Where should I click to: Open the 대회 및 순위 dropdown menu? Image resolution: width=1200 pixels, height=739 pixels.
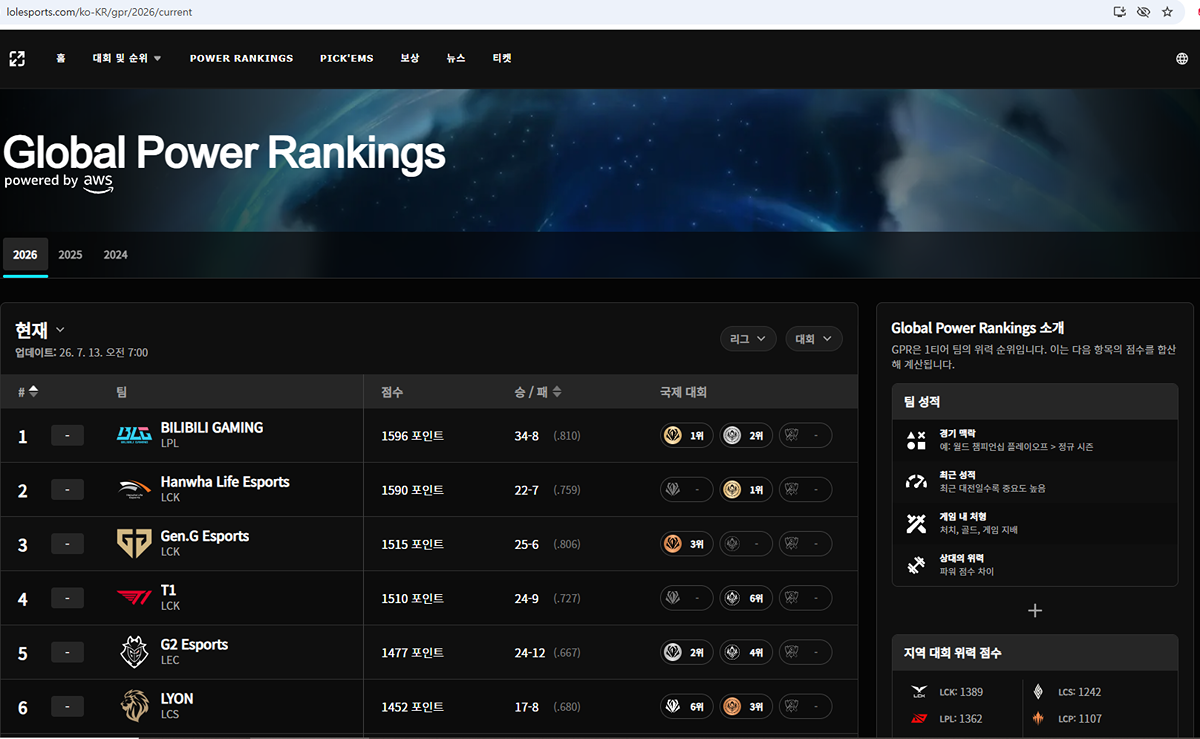[x=127, y=59]
